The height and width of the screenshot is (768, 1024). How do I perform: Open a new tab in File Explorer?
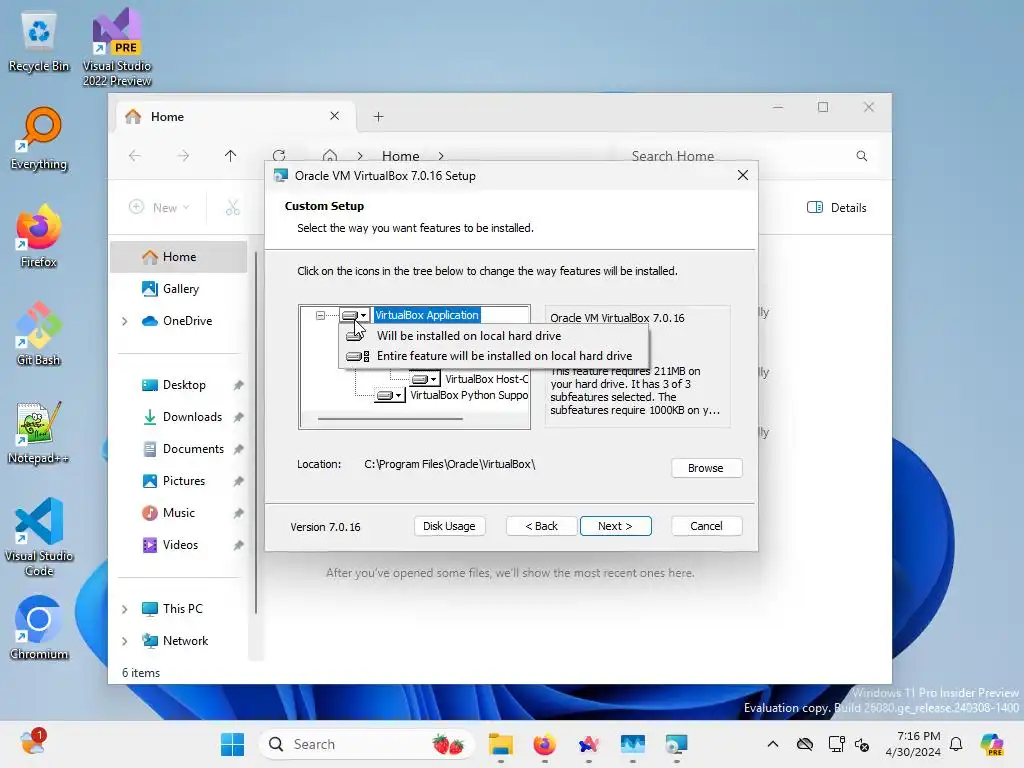(x=378, y=116)
